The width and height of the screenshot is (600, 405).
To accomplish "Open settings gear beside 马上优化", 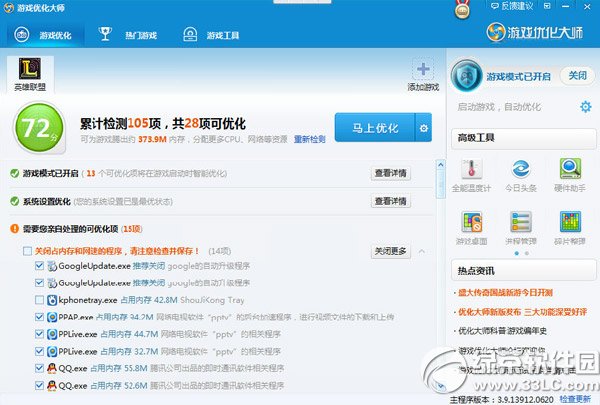I will pos(424,128).
